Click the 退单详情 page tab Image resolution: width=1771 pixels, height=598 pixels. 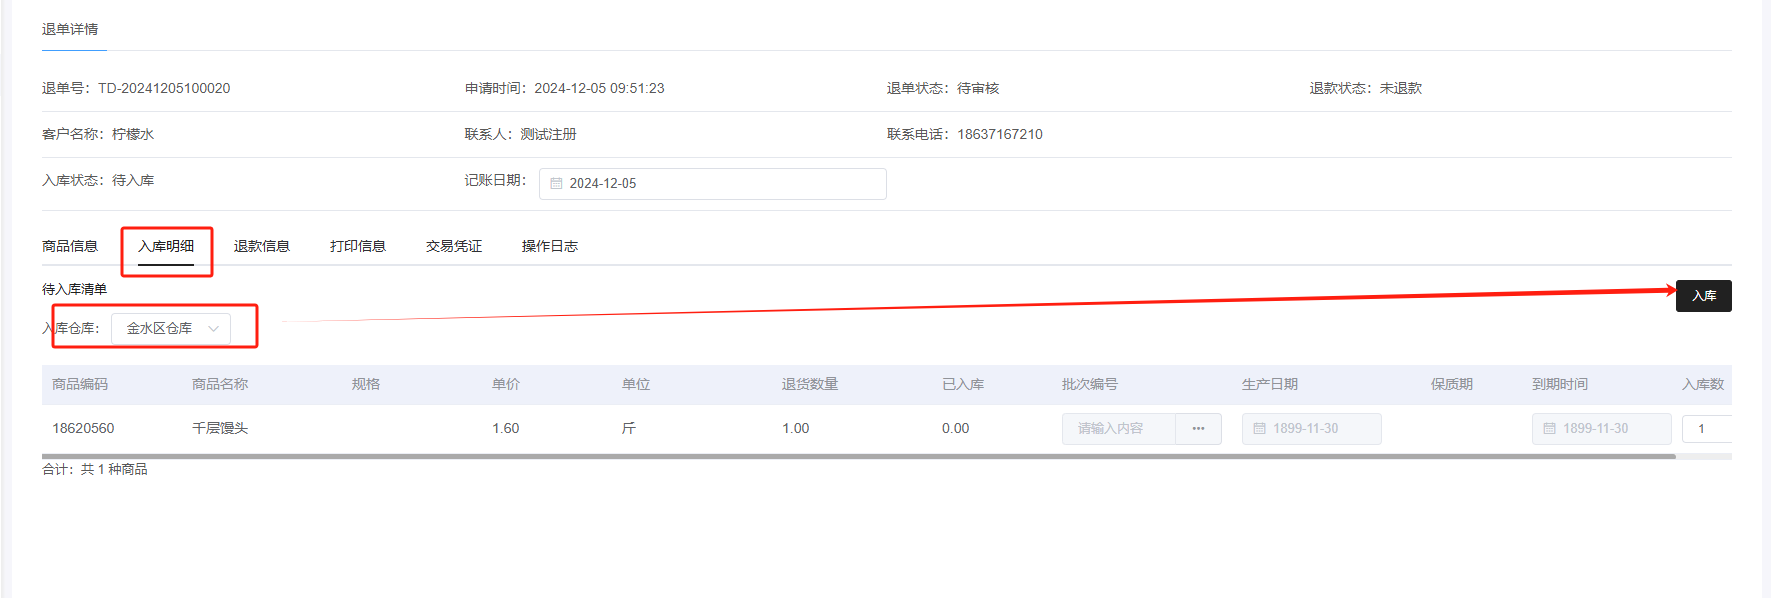pos(70,30)
